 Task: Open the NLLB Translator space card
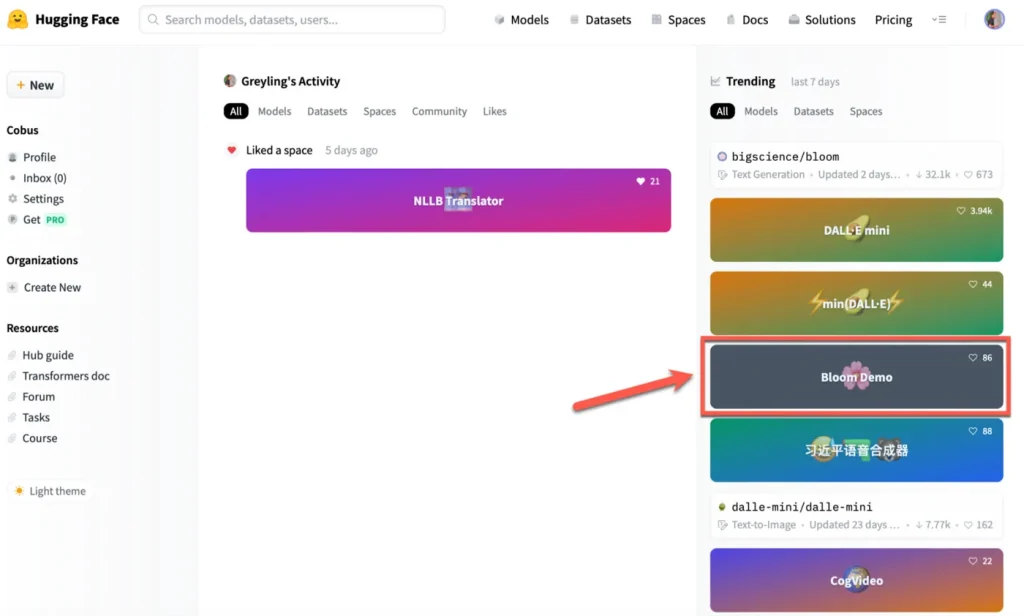tap(458, 201)
